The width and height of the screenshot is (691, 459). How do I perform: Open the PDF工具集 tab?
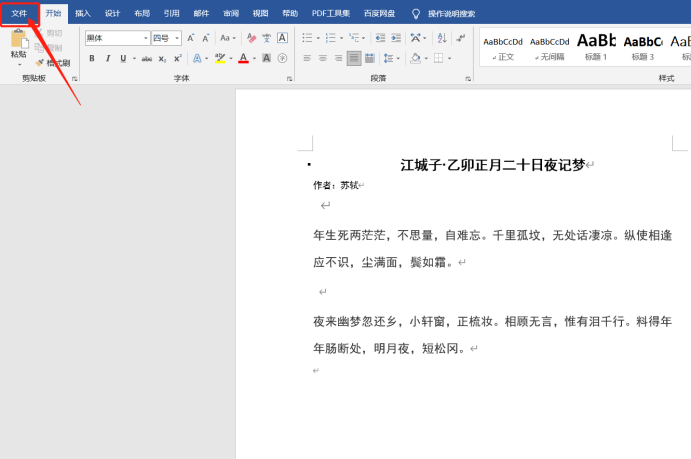tap(331, 14)
